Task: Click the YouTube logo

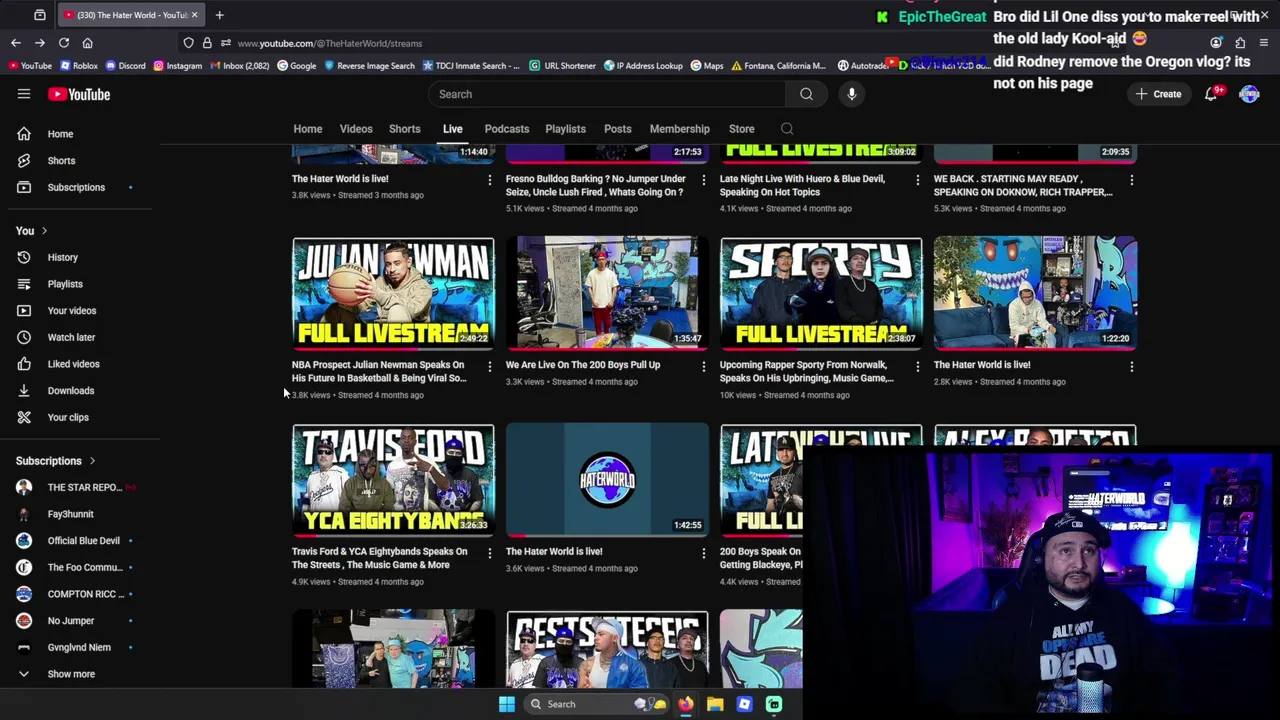Action: (x=79, y=94)
